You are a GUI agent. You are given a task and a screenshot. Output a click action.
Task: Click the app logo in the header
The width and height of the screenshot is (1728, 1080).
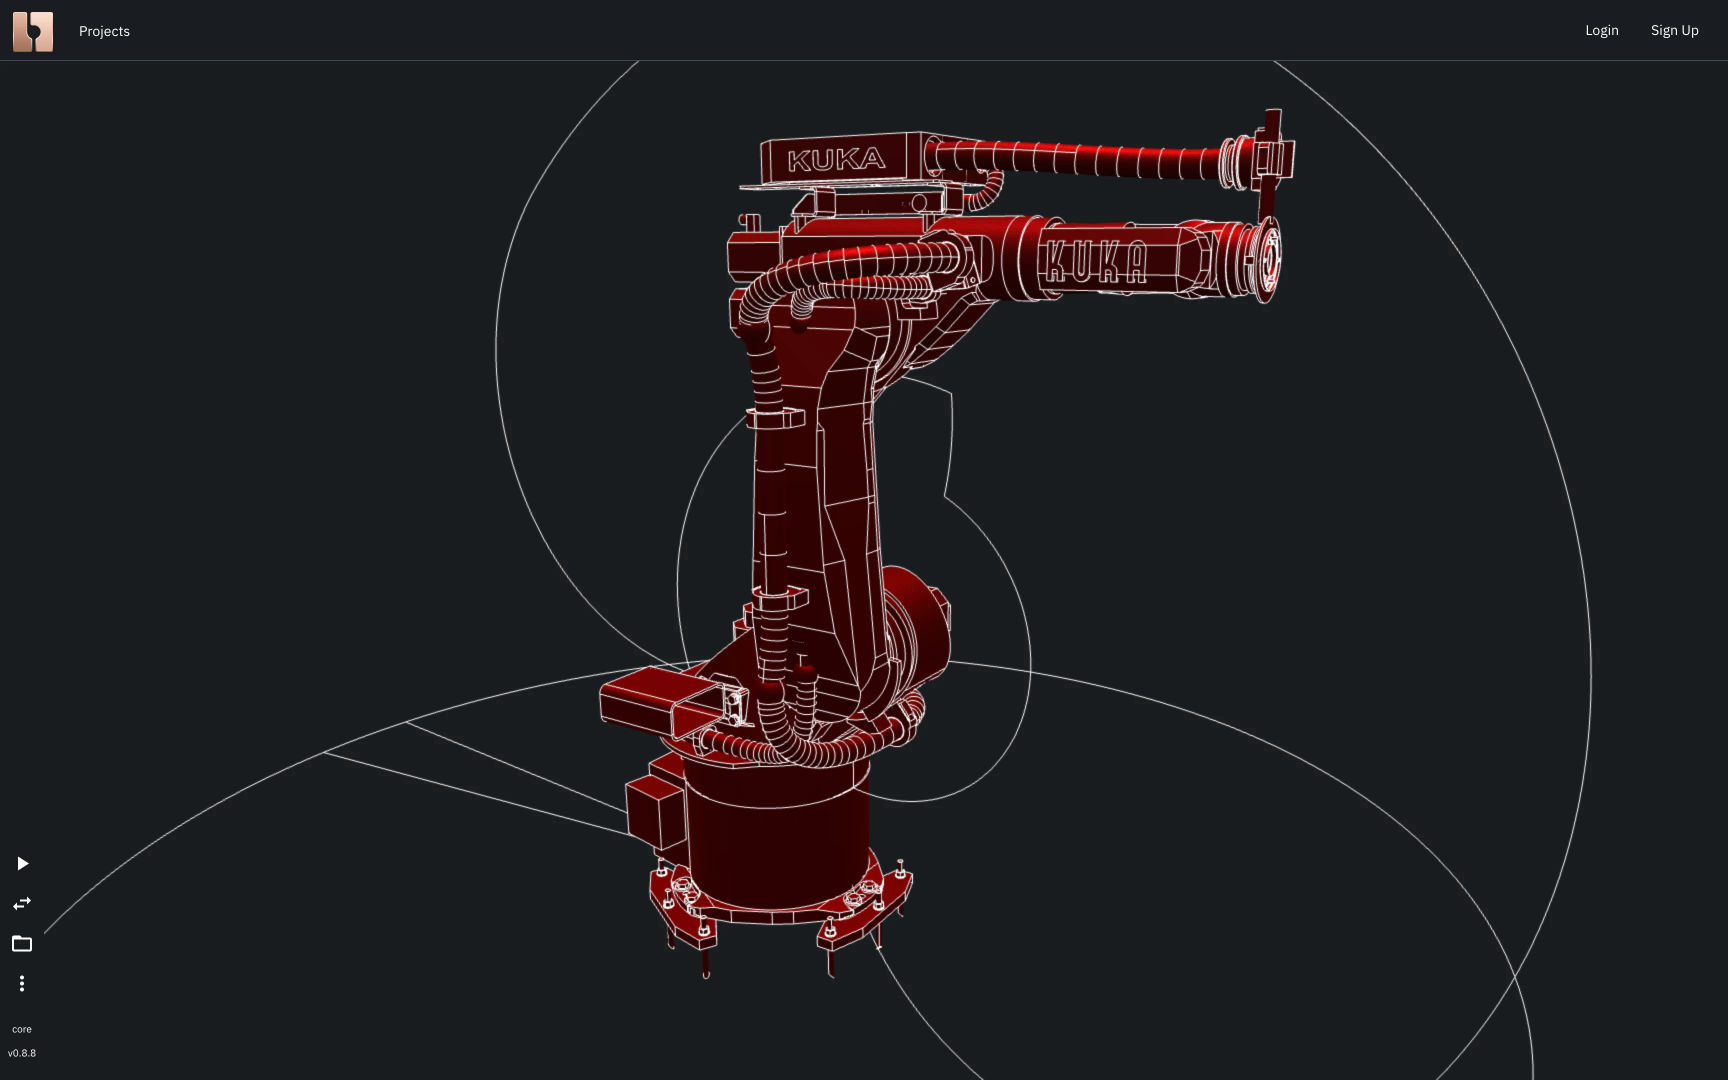pos(33,31)
